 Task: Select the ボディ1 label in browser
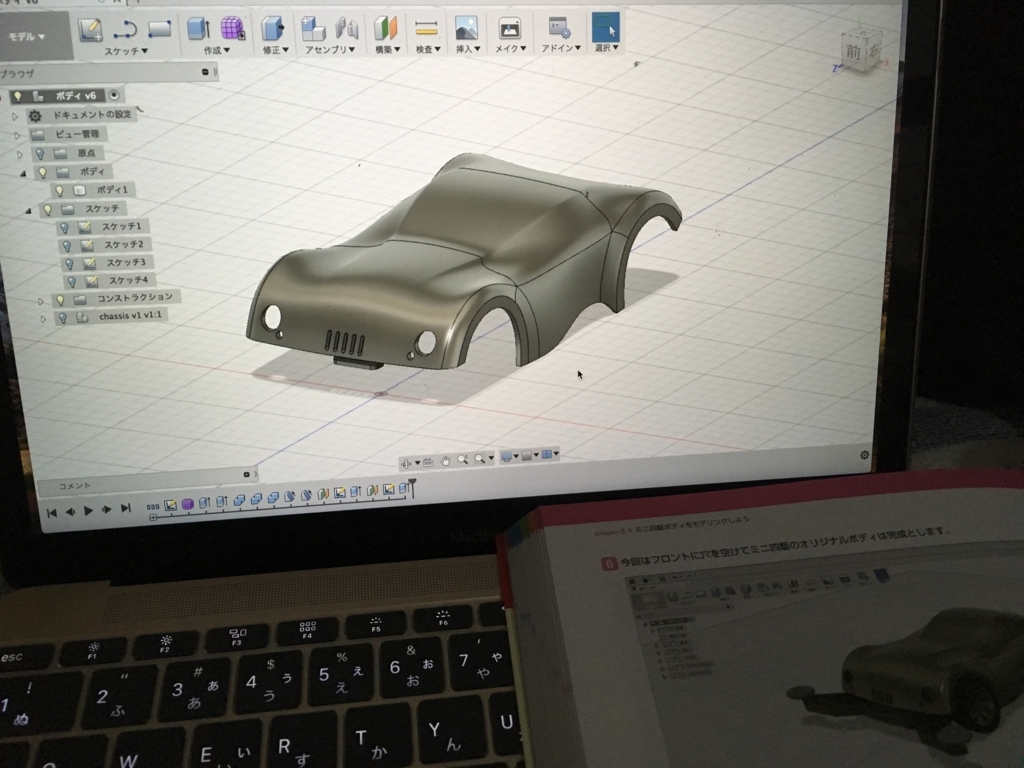tap(112, 190)
